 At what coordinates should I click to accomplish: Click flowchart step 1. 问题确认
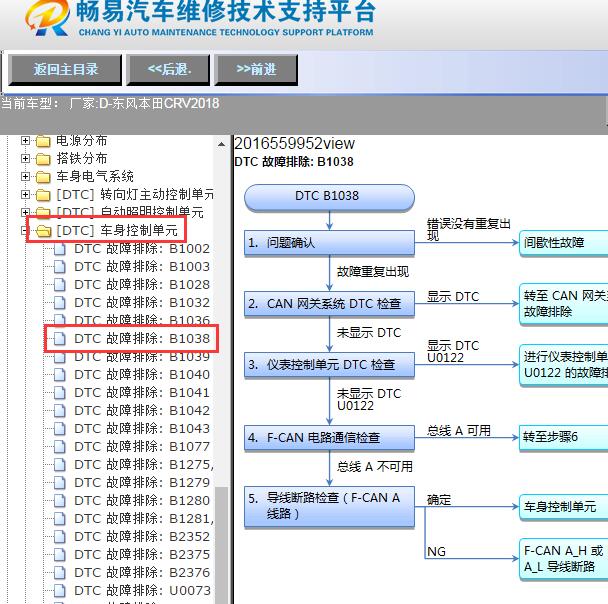point(329,243)
